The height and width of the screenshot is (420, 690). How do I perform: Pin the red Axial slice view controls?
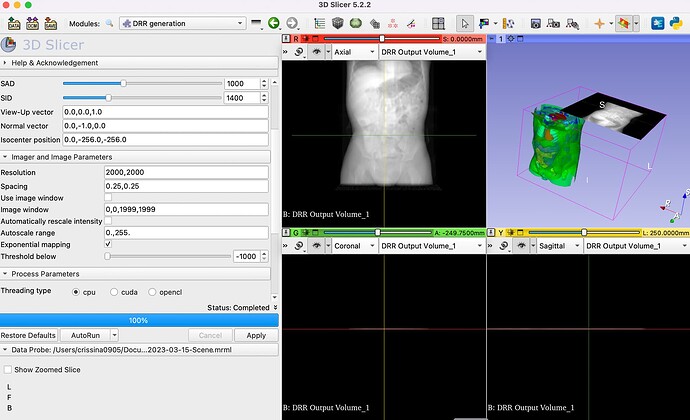pyautogui.click(x=288, y=37)
